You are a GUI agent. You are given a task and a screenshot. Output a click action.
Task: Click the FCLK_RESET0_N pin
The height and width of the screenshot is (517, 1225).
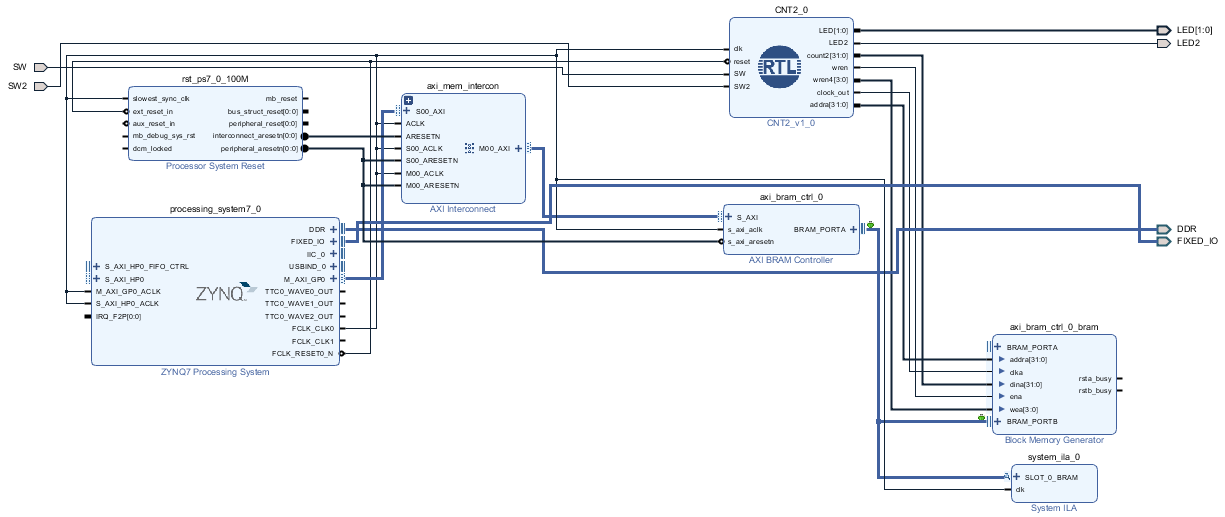[303, 353]
